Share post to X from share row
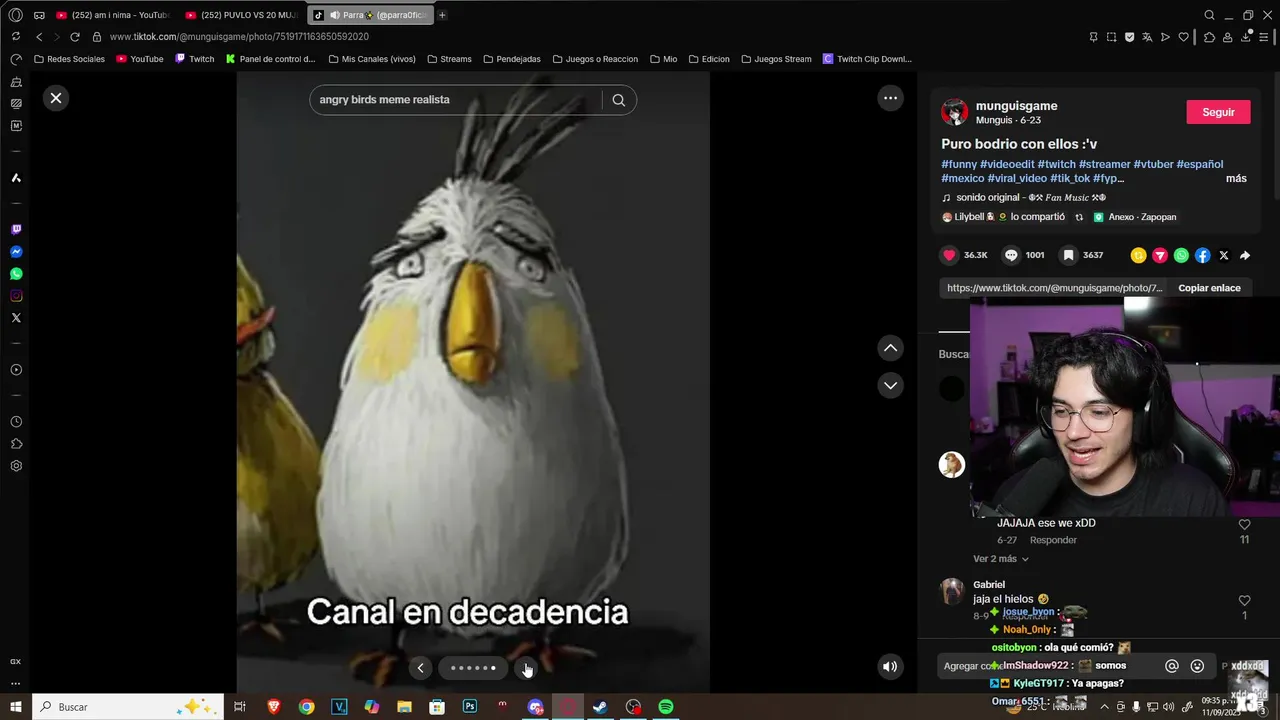 1223,255
